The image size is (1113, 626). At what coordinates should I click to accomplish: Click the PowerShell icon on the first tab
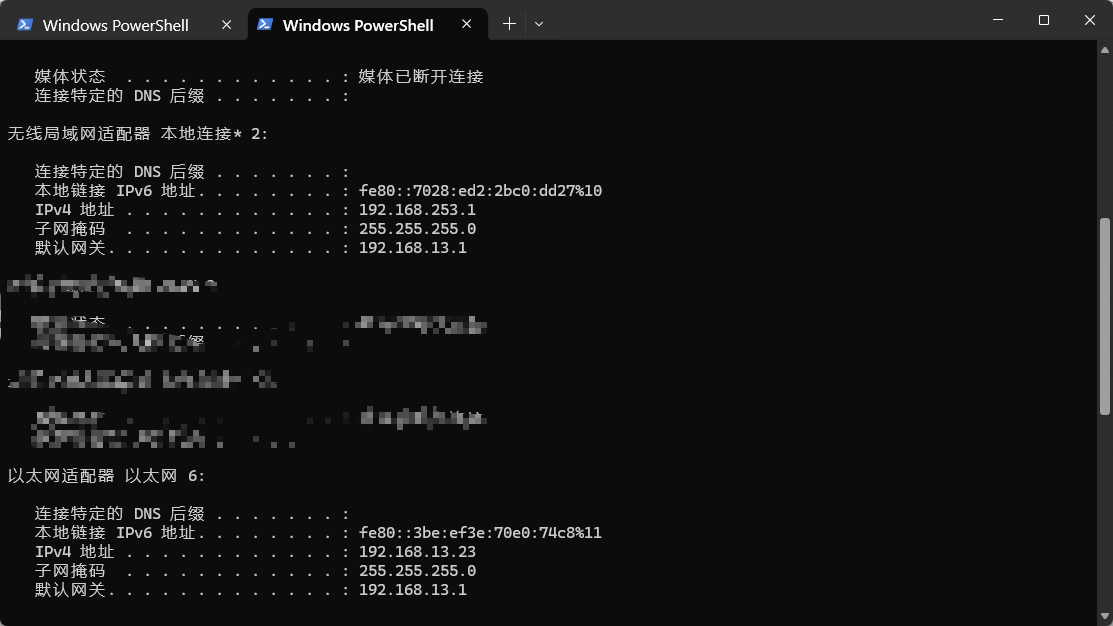tap(25, 25)
